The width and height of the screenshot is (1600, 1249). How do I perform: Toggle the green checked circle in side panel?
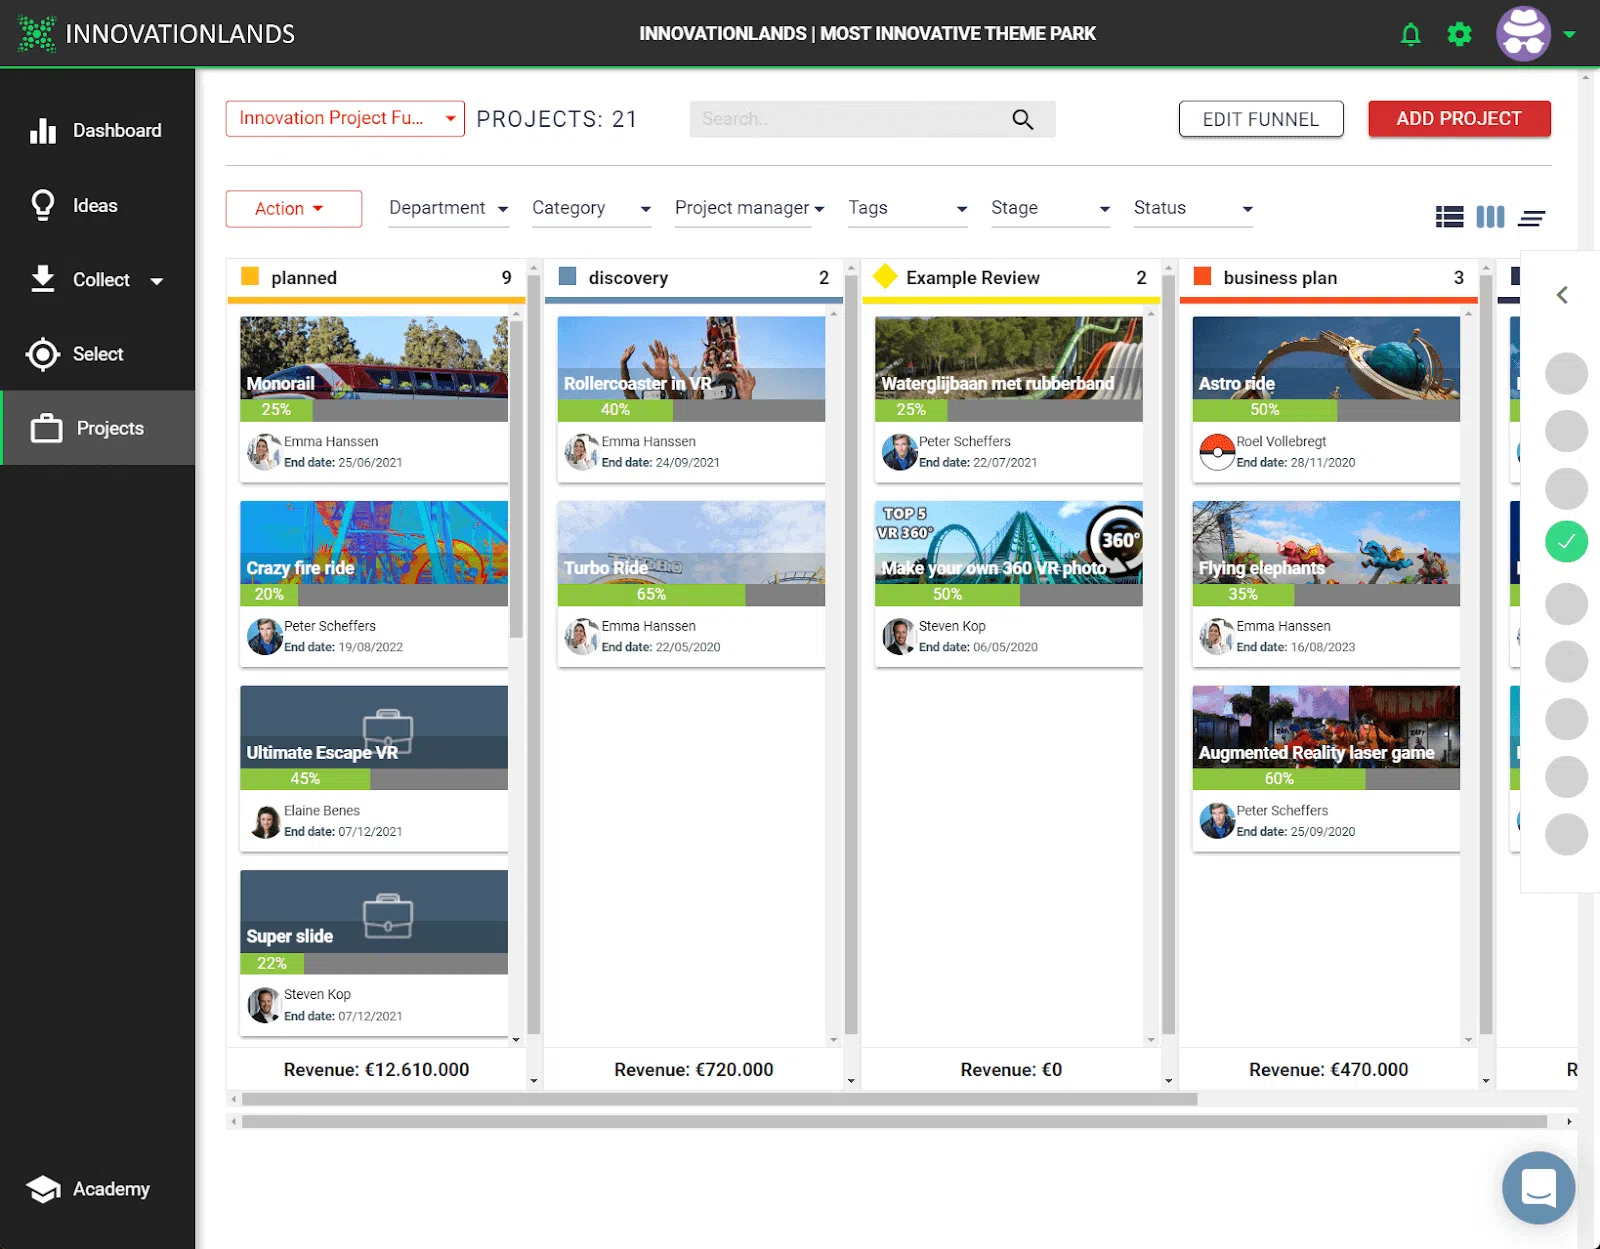point(1566,541)
